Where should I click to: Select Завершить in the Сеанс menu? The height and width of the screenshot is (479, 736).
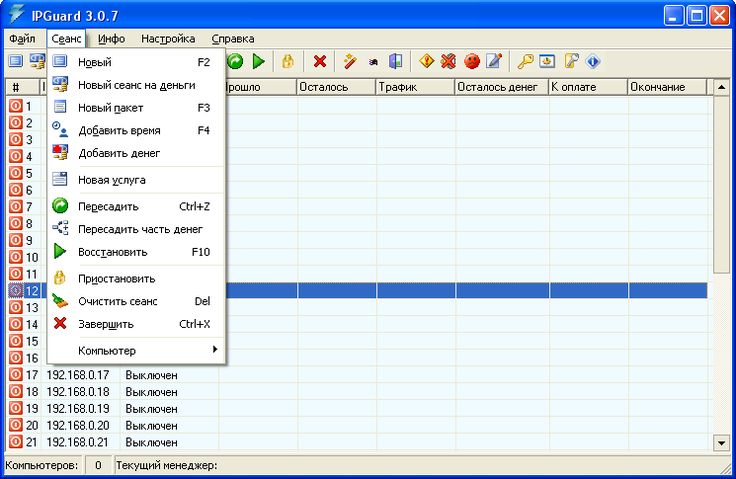136,324
